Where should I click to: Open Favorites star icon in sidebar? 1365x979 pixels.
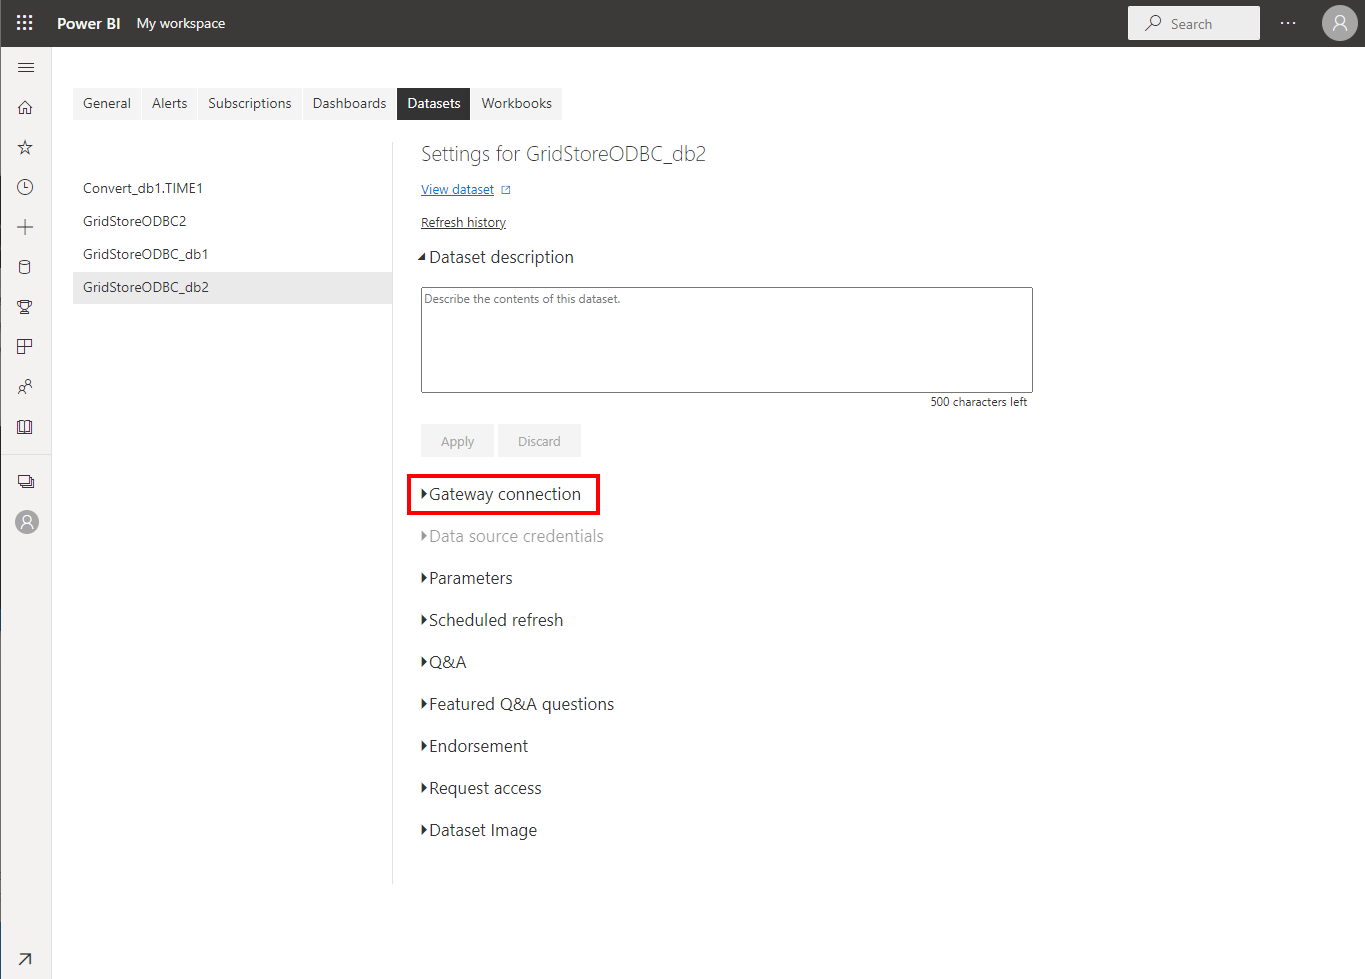click(x=26, y=148)
